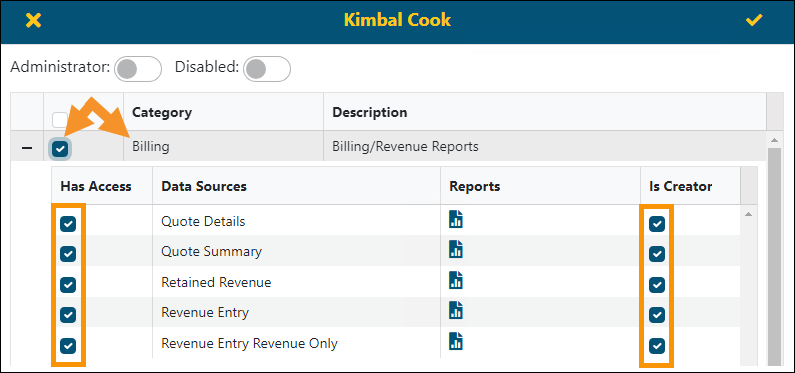This screenshot has height=373, width=795.
Task: Click the Category column header
Action: point(223,112)
